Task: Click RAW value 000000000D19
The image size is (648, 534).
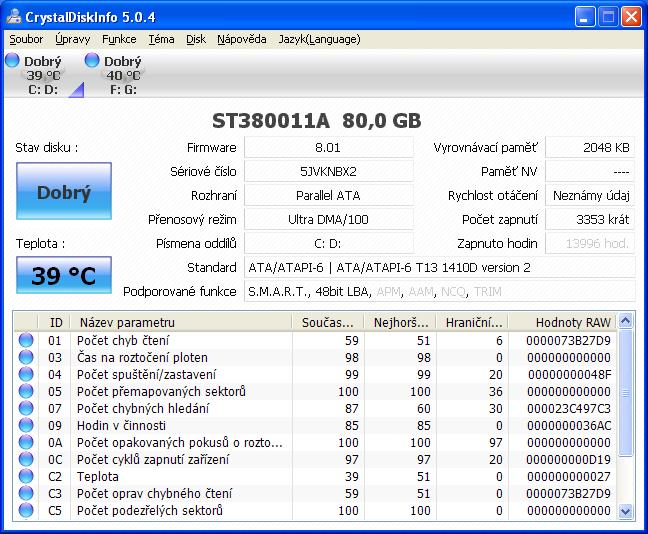Action: click(568, 459)
